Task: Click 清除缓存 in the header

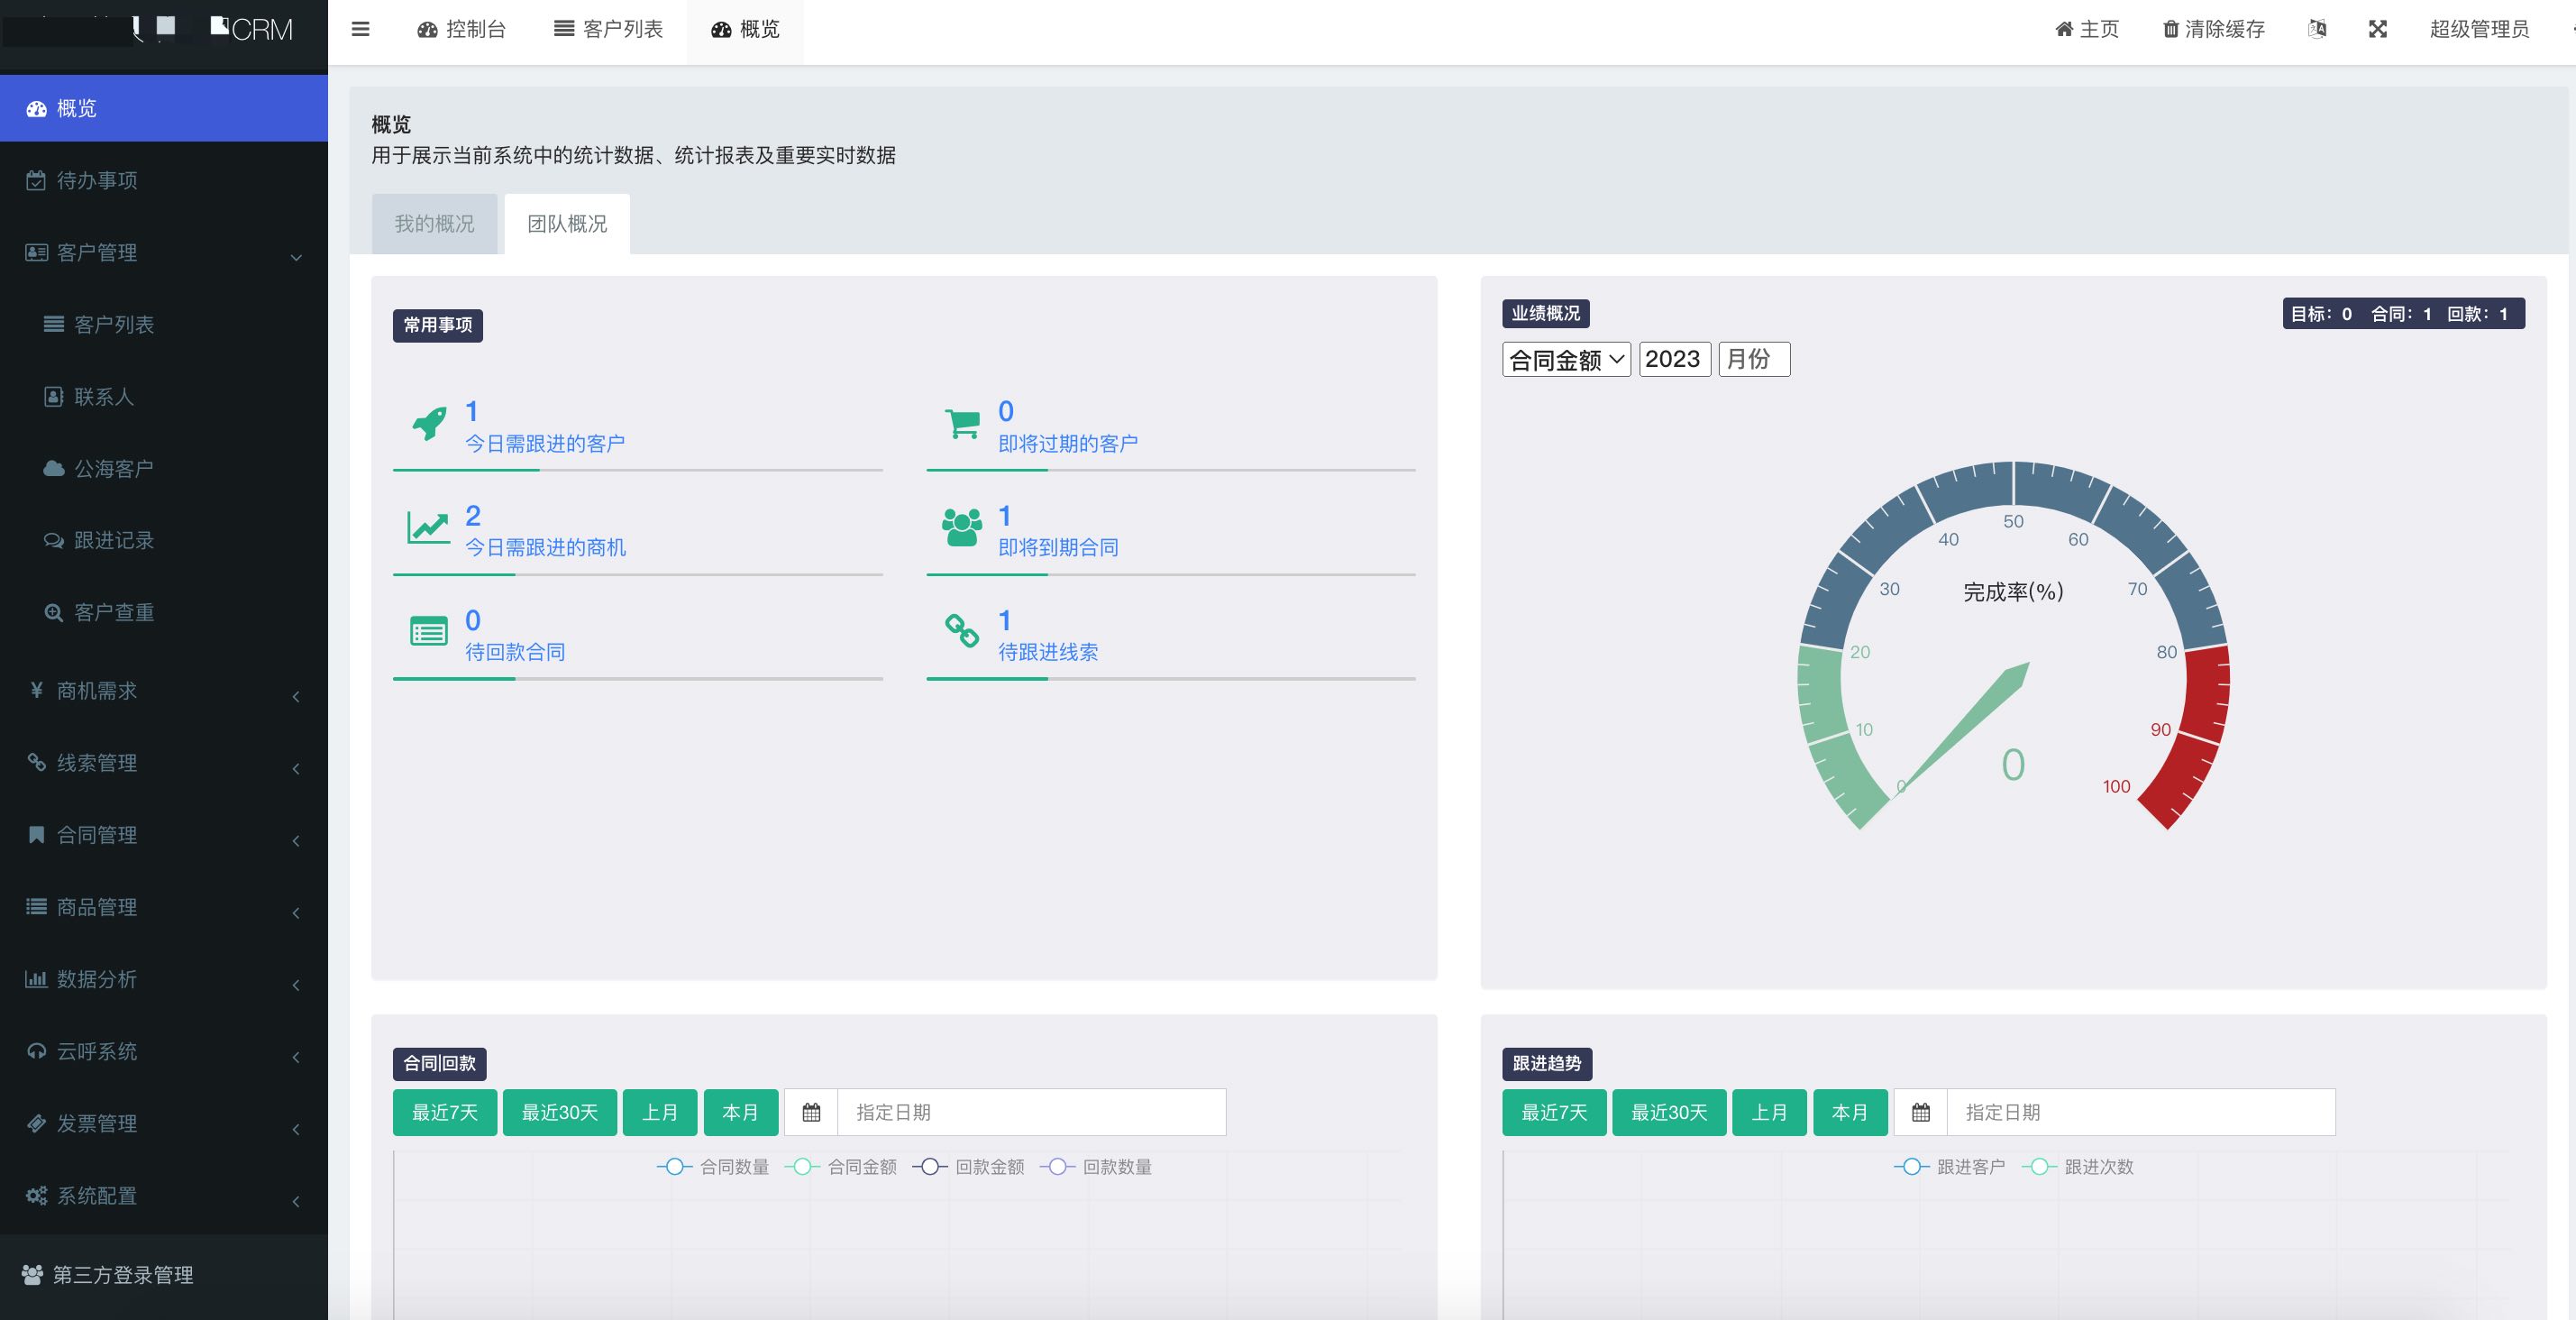Action: 2214,29
